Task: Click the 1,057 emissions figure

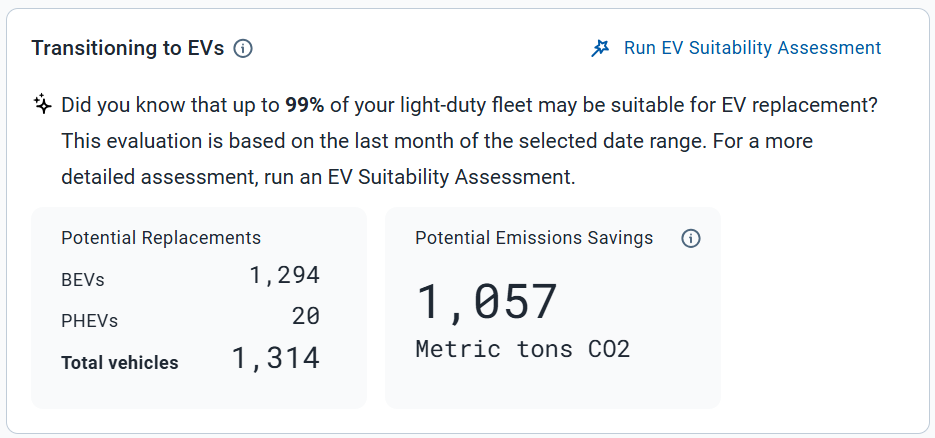Action: (487, 303)
